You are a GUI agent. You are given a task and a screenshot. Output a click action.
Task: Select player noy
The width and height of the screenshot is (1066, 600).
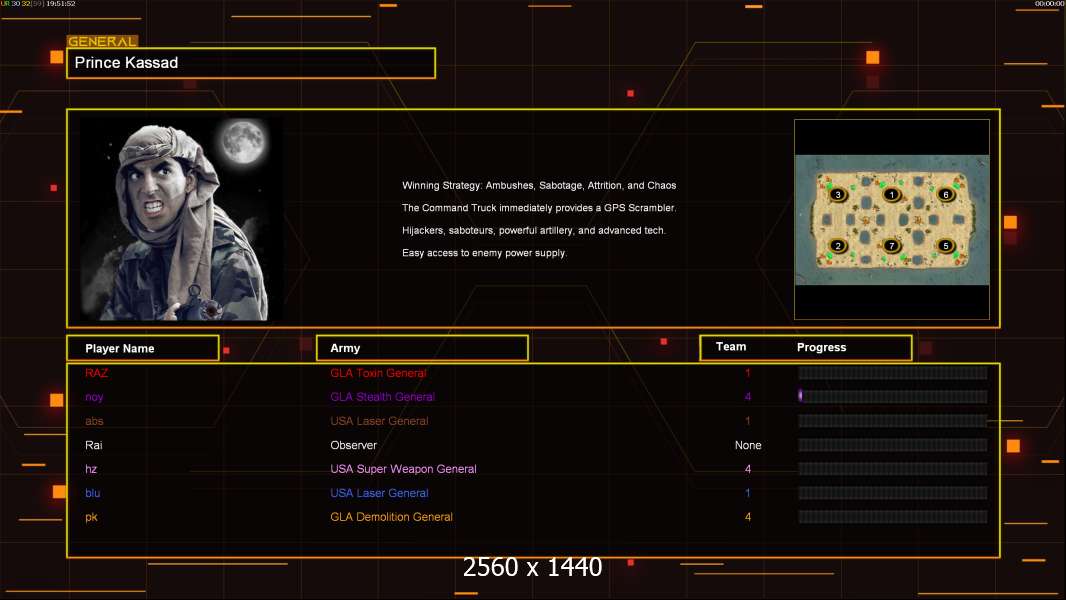(x=94, y=397)
